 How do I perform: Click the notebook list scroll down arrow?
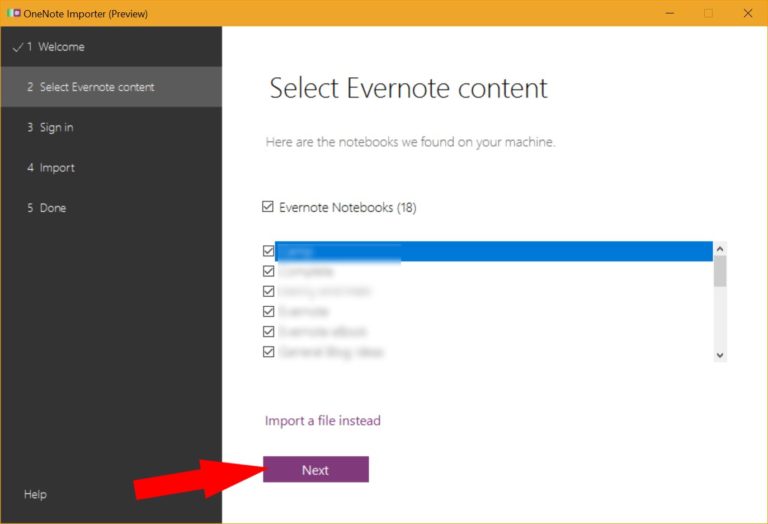click(x=720, y=355)
